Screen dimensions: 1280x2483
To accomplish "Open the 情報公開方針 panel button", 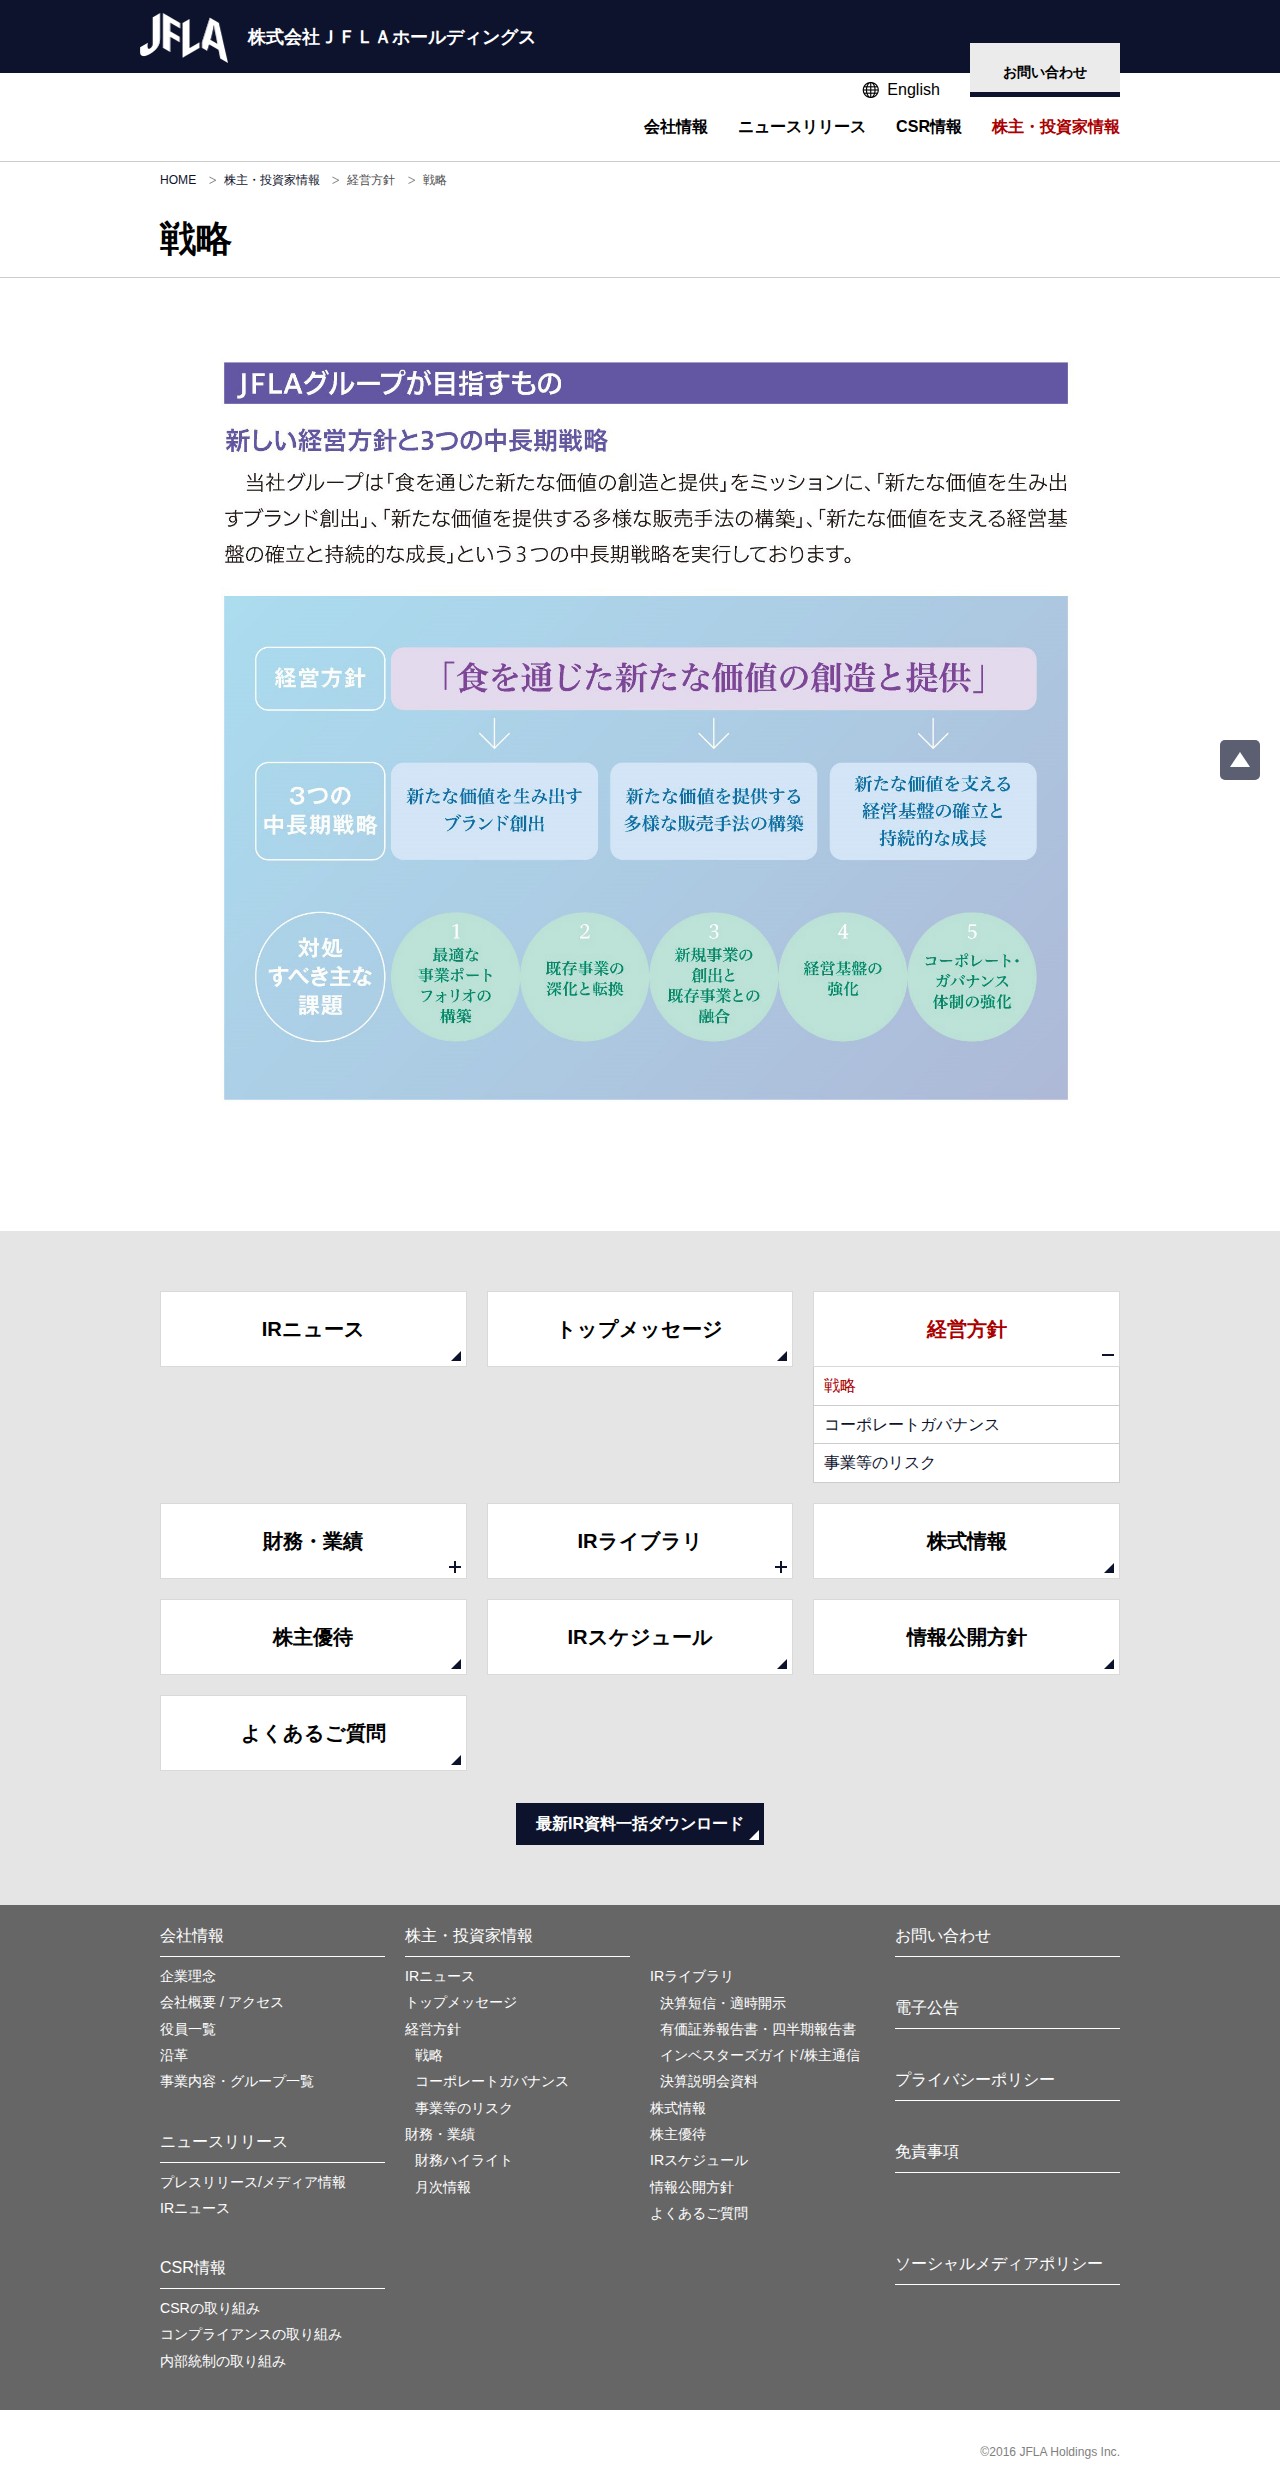I will 966,1637.
